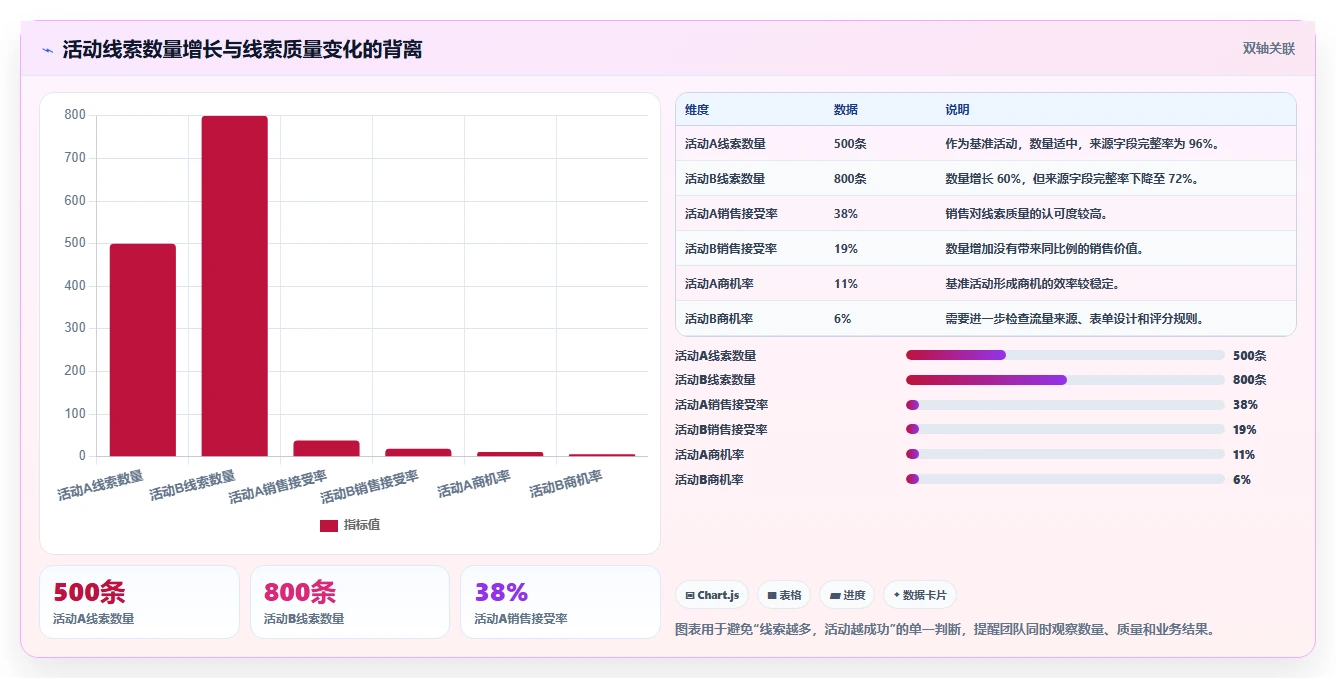Click the 活动B商机率 progress bar

click(x=1065, y=480)
